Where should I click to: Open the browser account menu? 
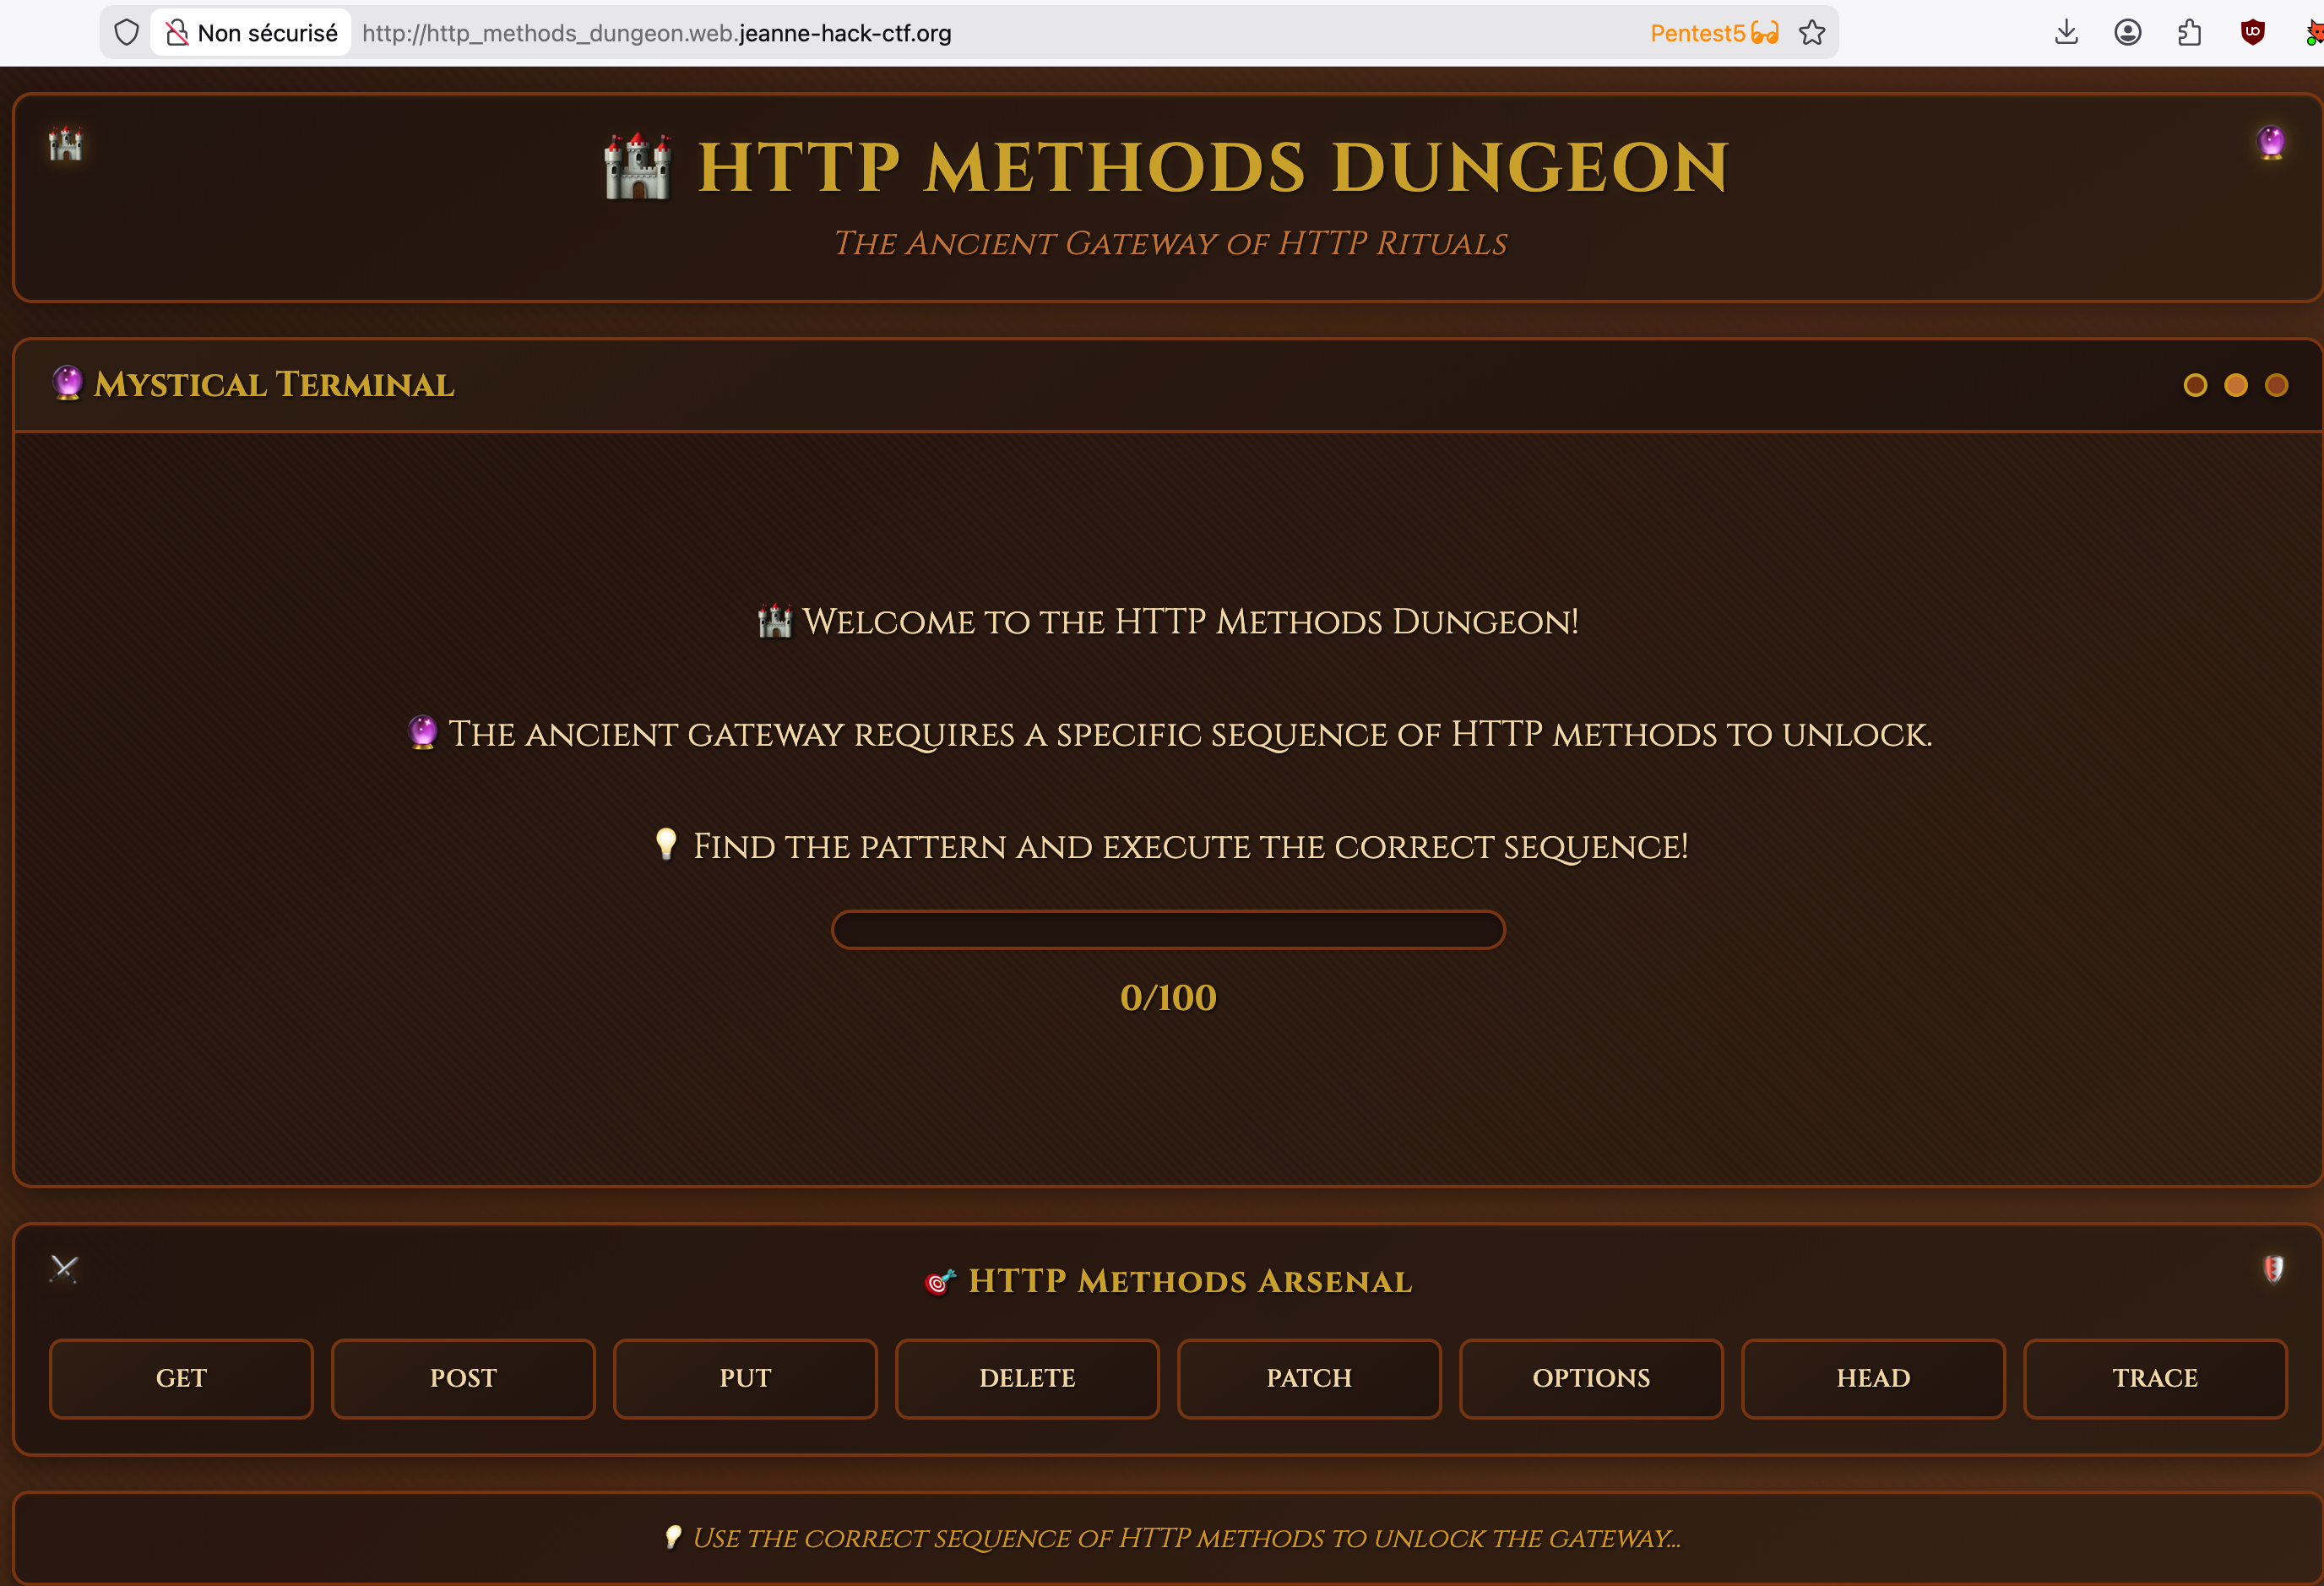(x=2129, y=32)
